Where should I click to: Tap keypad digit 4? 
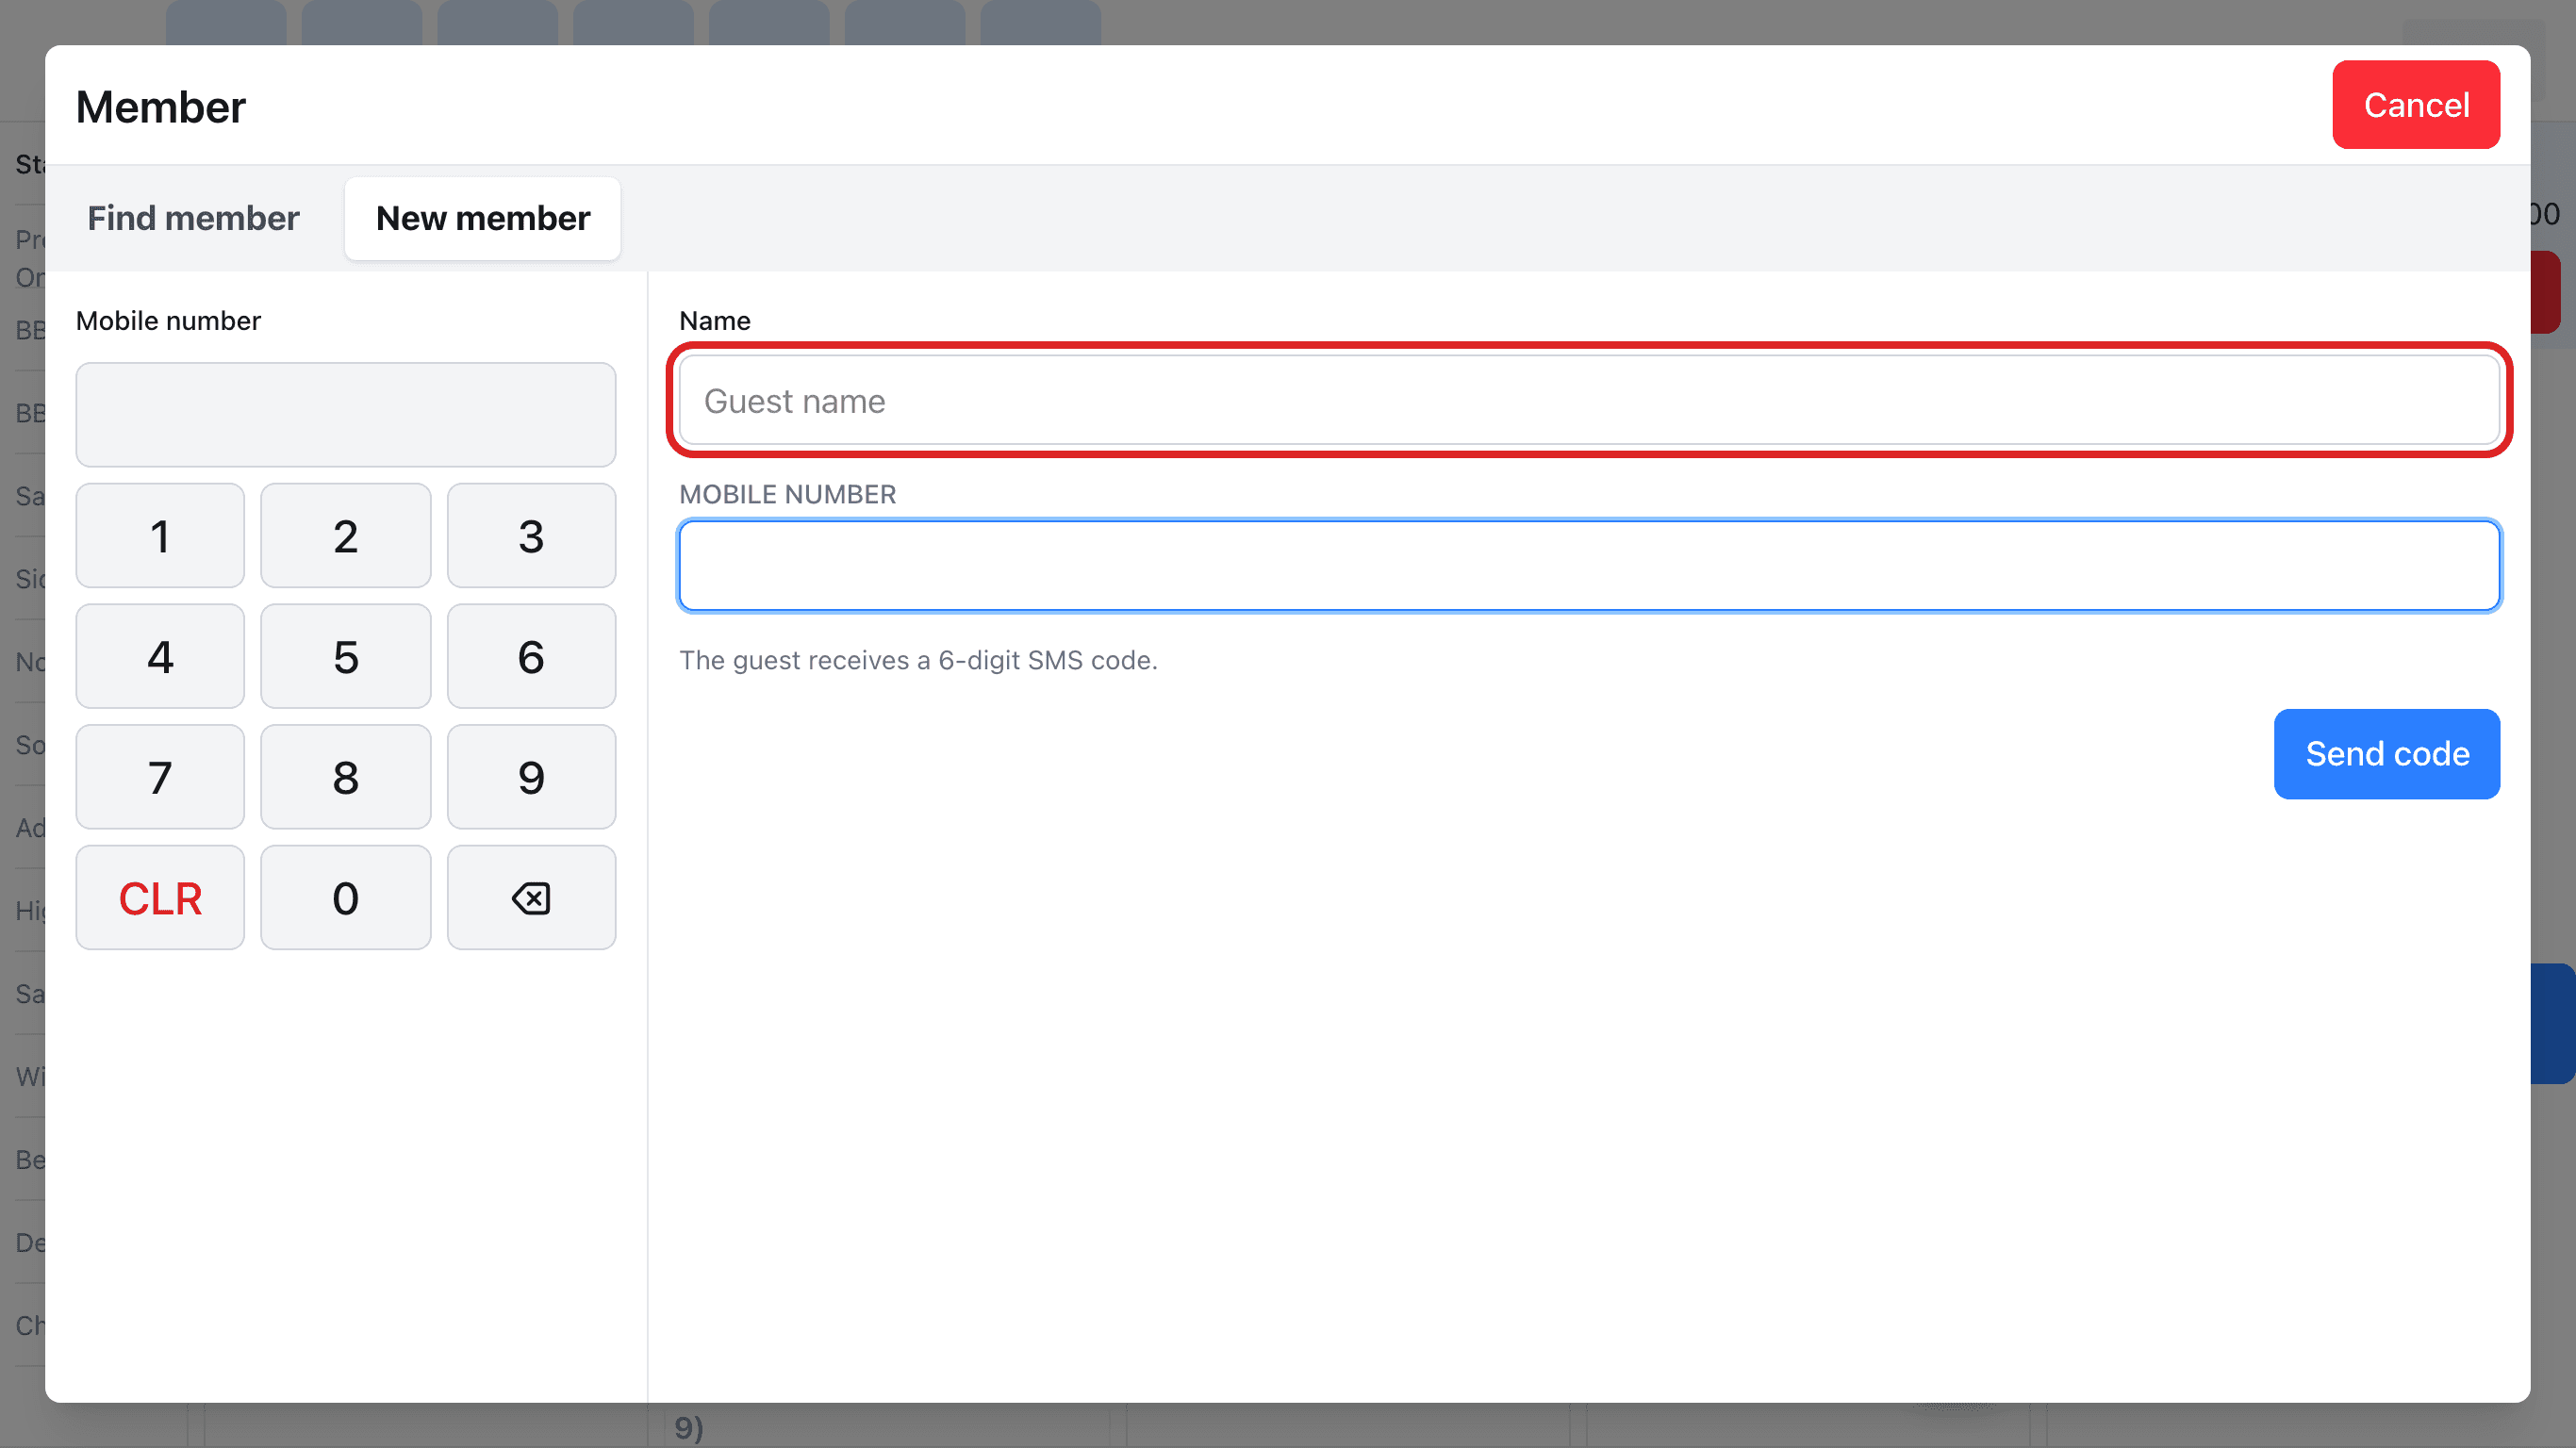tap(160, 656)
